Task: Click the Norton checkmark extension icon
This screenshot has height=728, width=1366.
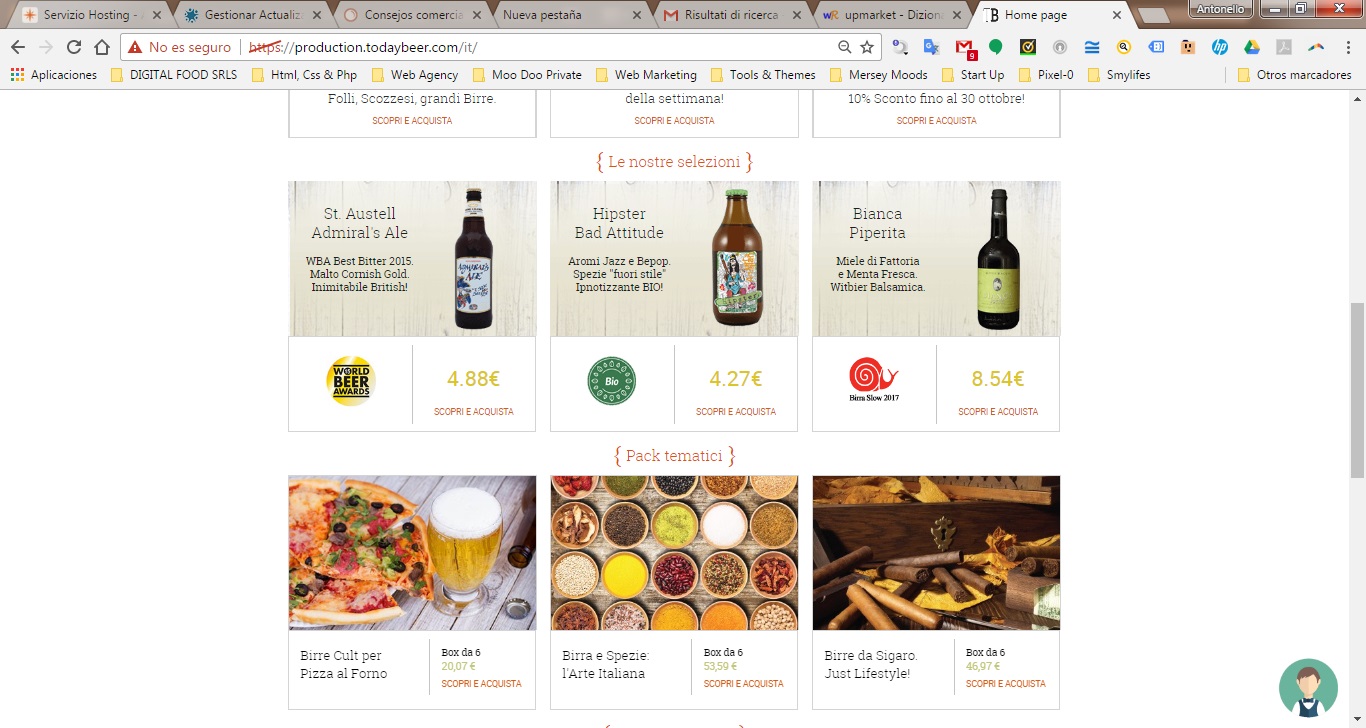Action: coord(1027,47)
